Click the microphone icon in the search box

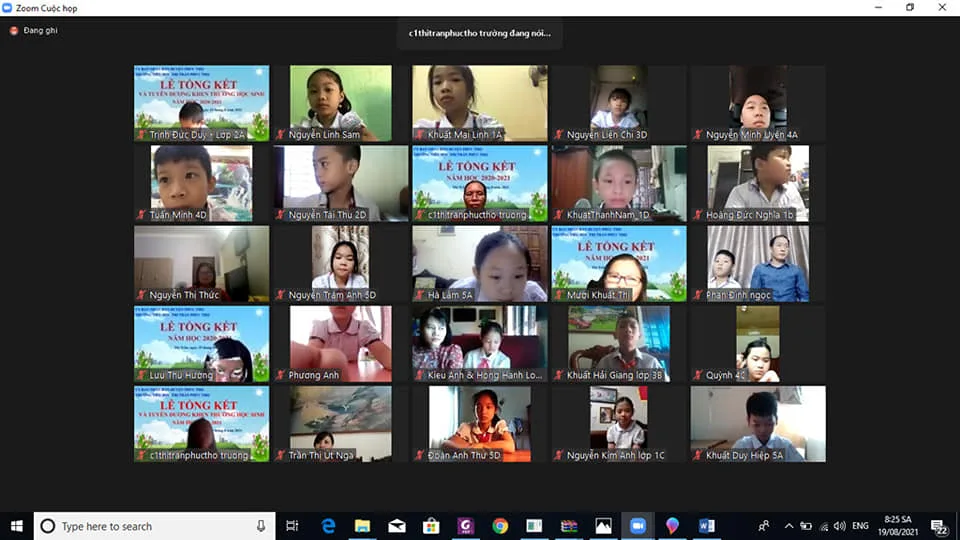(261, 526)
